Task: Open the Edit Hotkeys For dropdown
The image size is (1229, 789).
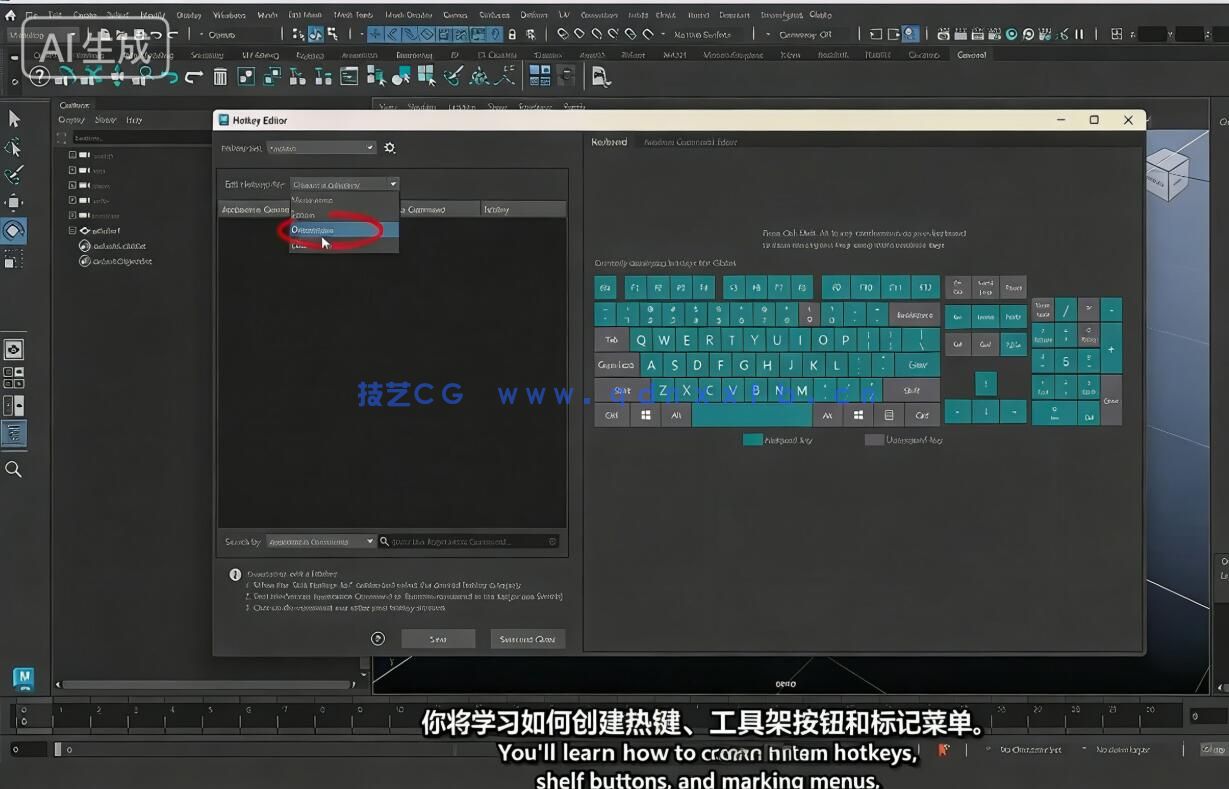Action: point(343,183)
